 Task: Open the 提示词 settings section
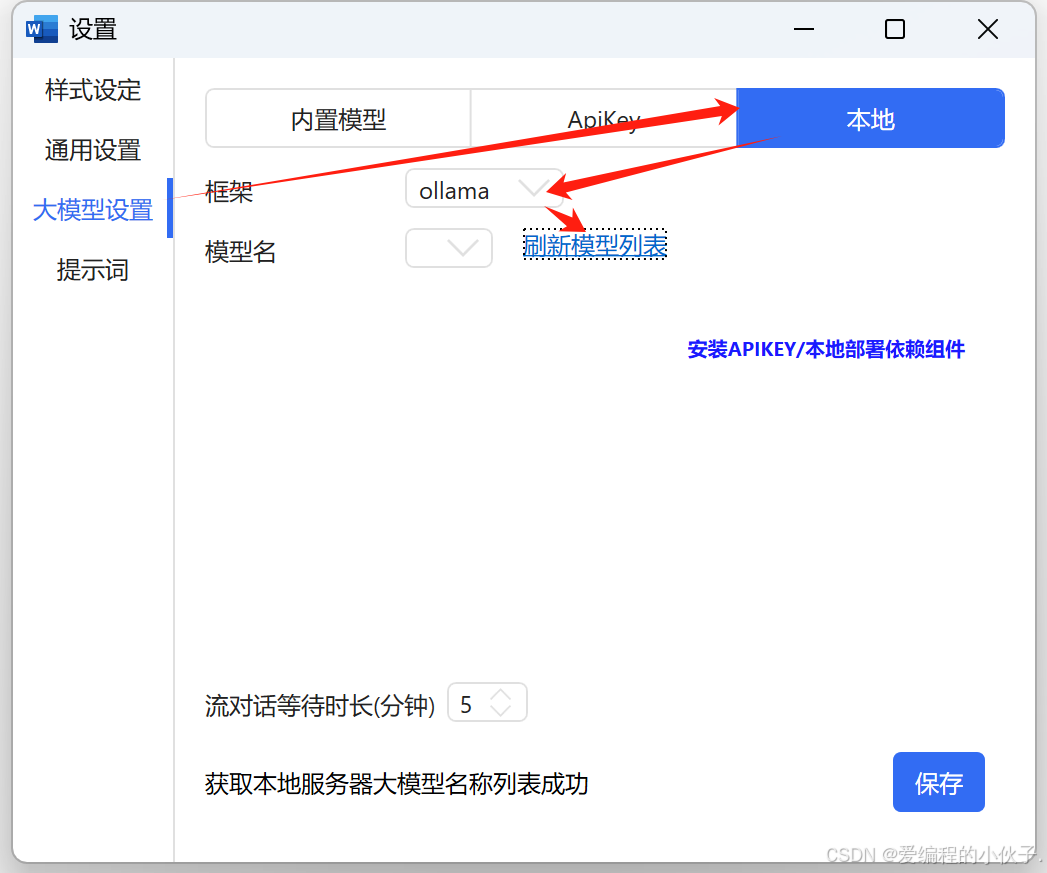click(x=90, y=269)
